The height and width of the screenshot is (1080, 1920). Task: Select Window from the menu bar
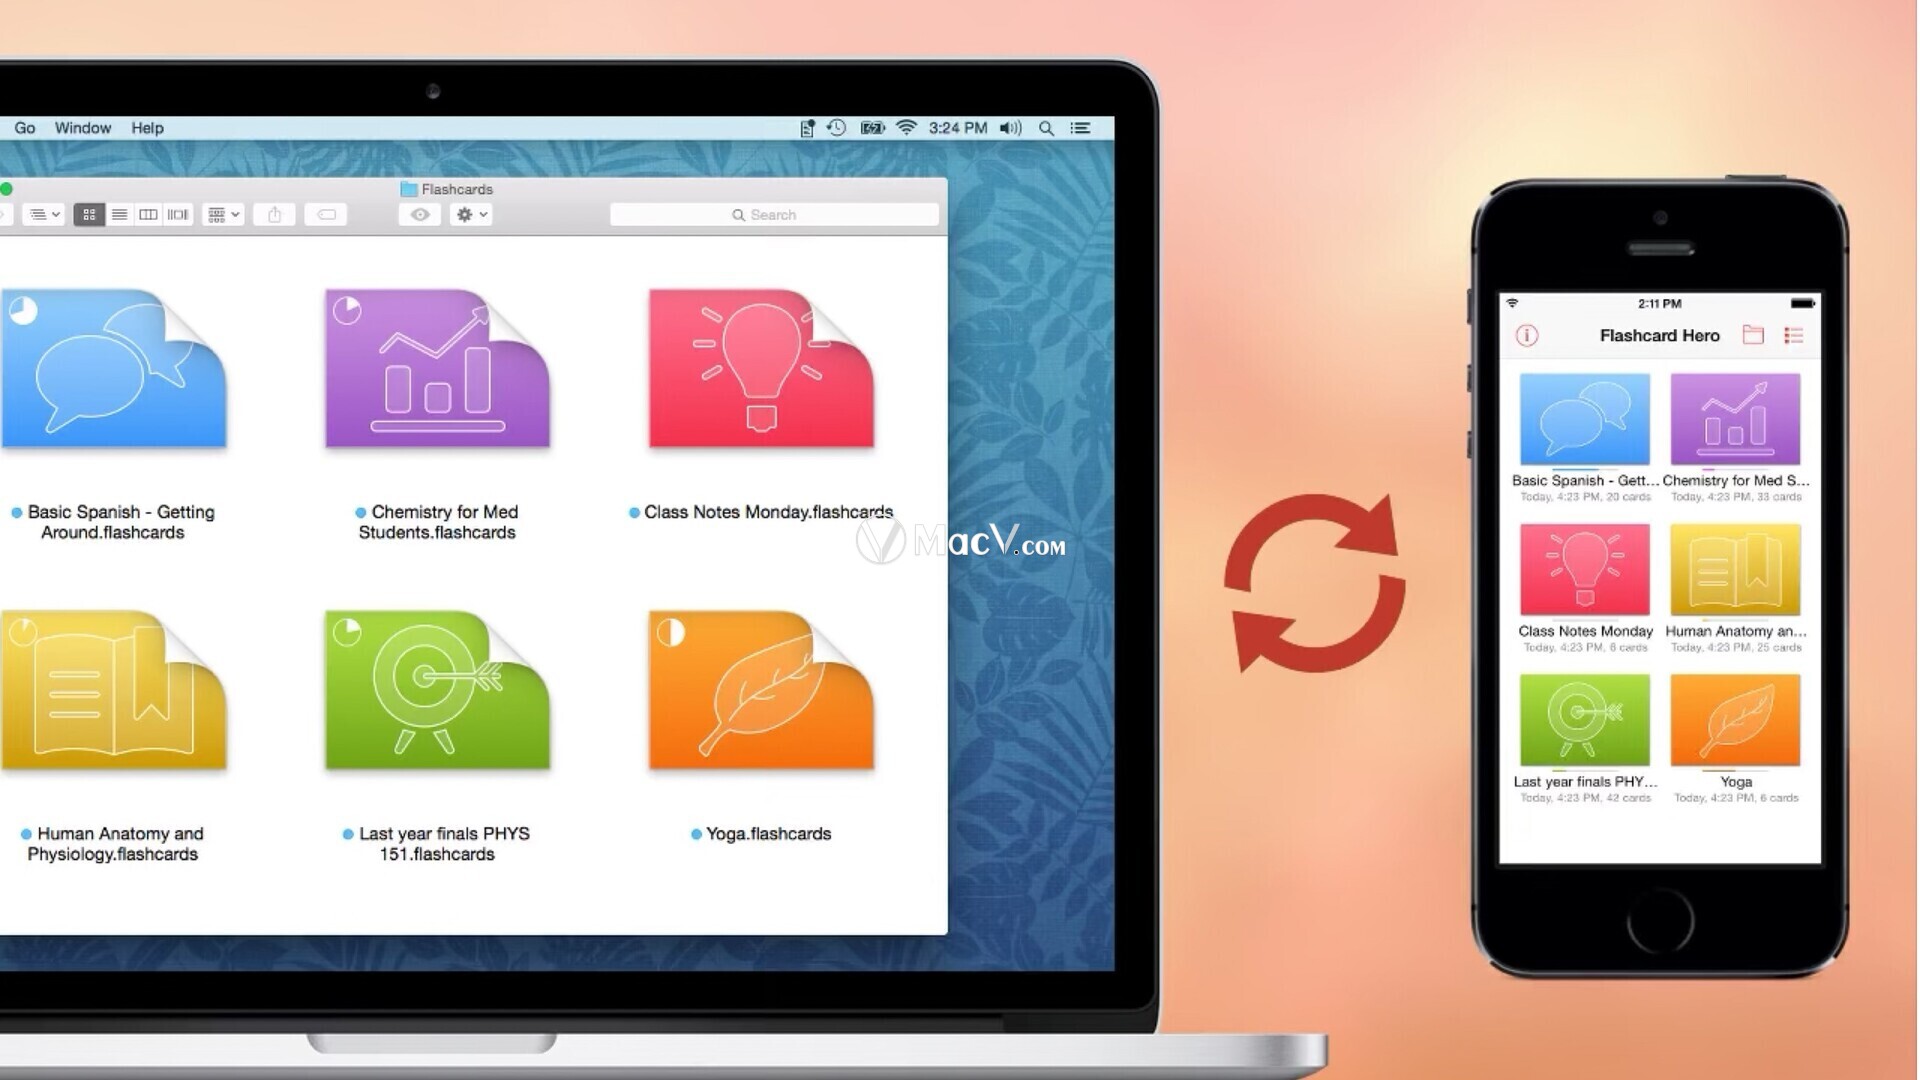82,128
